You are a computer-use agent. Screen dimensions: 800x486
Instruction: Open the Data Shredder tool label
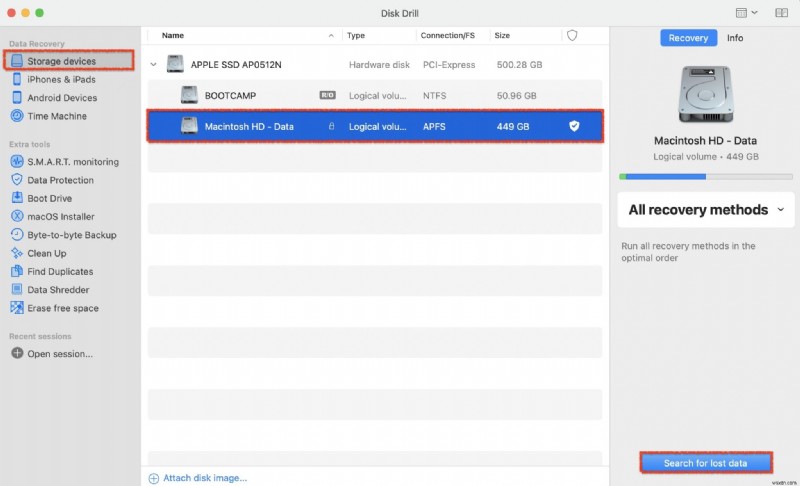[58, 290]
